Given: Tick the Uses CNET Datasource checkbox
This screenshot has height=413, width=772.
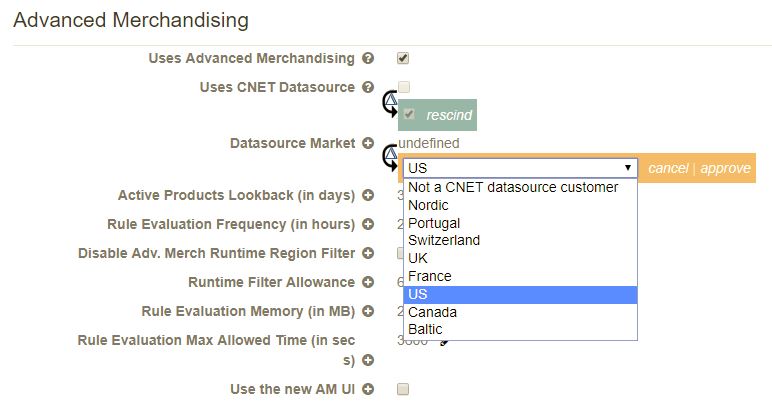Looking at the screenshot, I should (x=404, y=87).
